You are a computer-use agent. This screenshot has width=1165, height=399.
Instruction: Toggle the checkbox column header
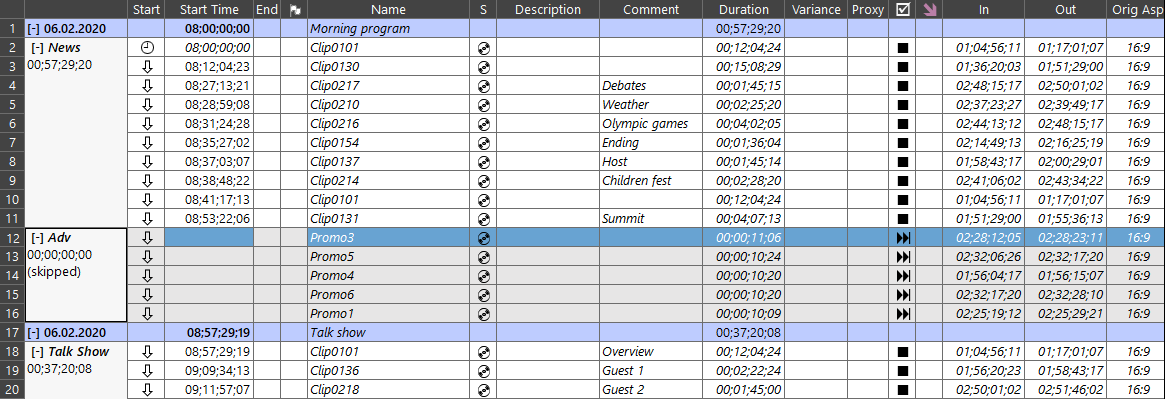point(903,10)
